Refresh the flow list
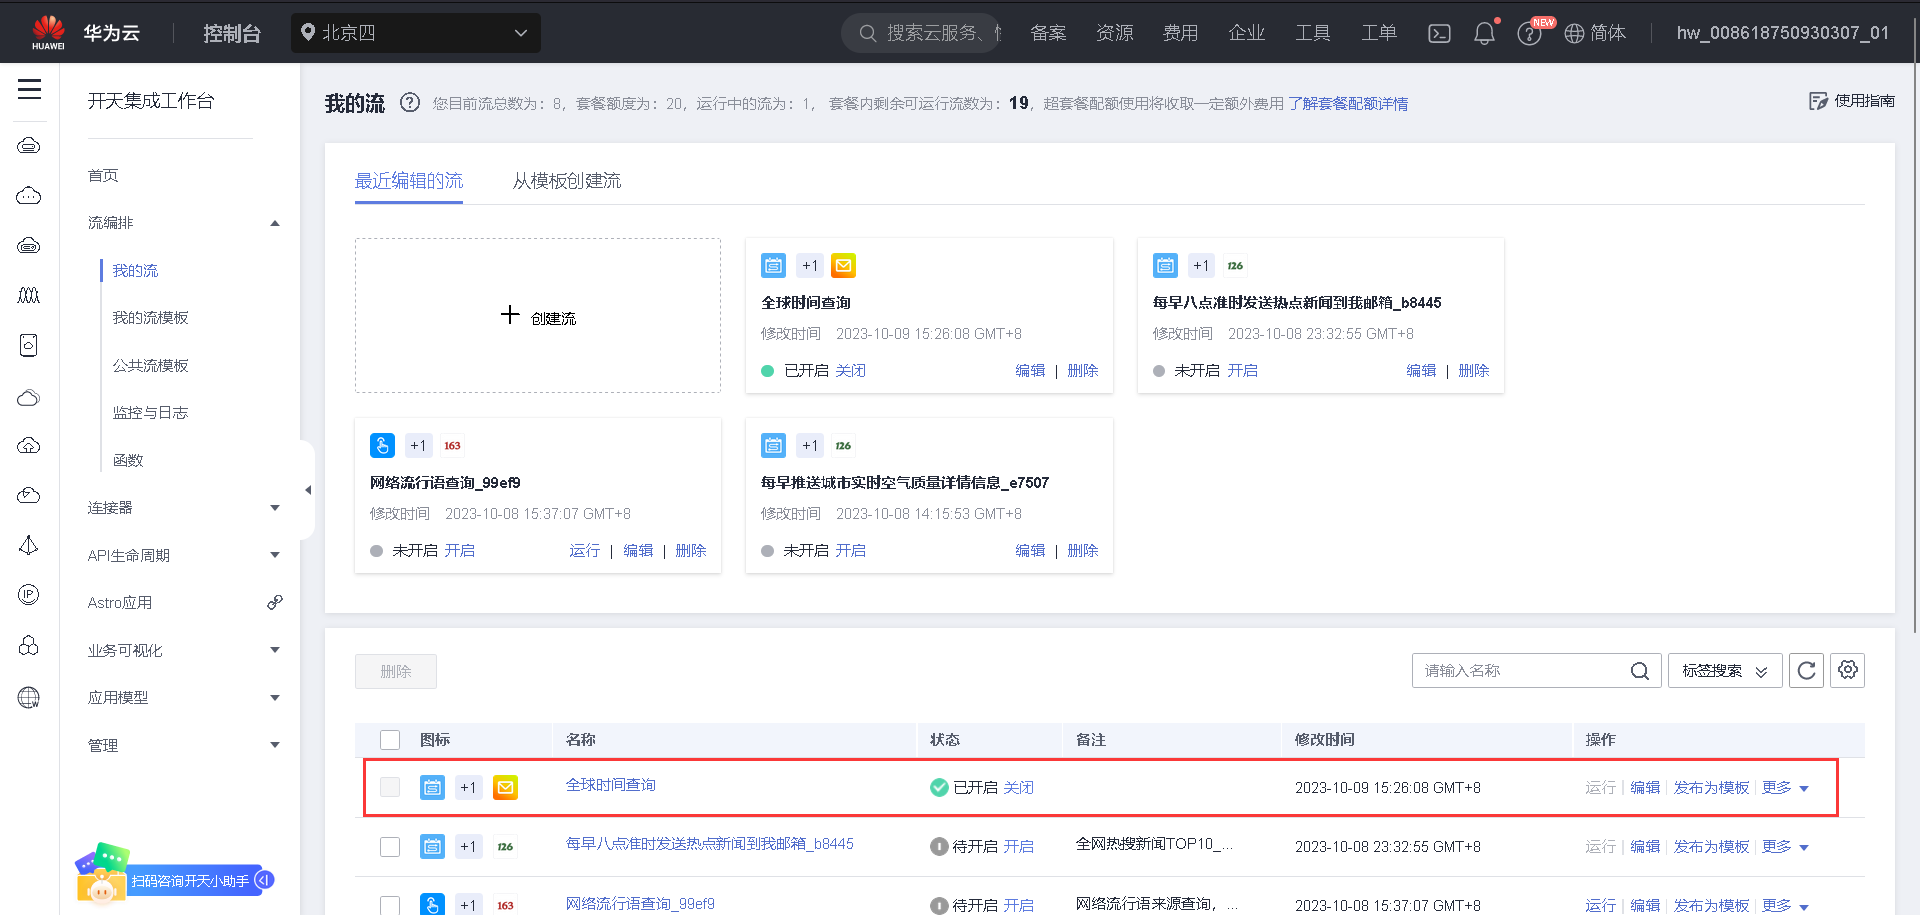 coord(1806,670)
